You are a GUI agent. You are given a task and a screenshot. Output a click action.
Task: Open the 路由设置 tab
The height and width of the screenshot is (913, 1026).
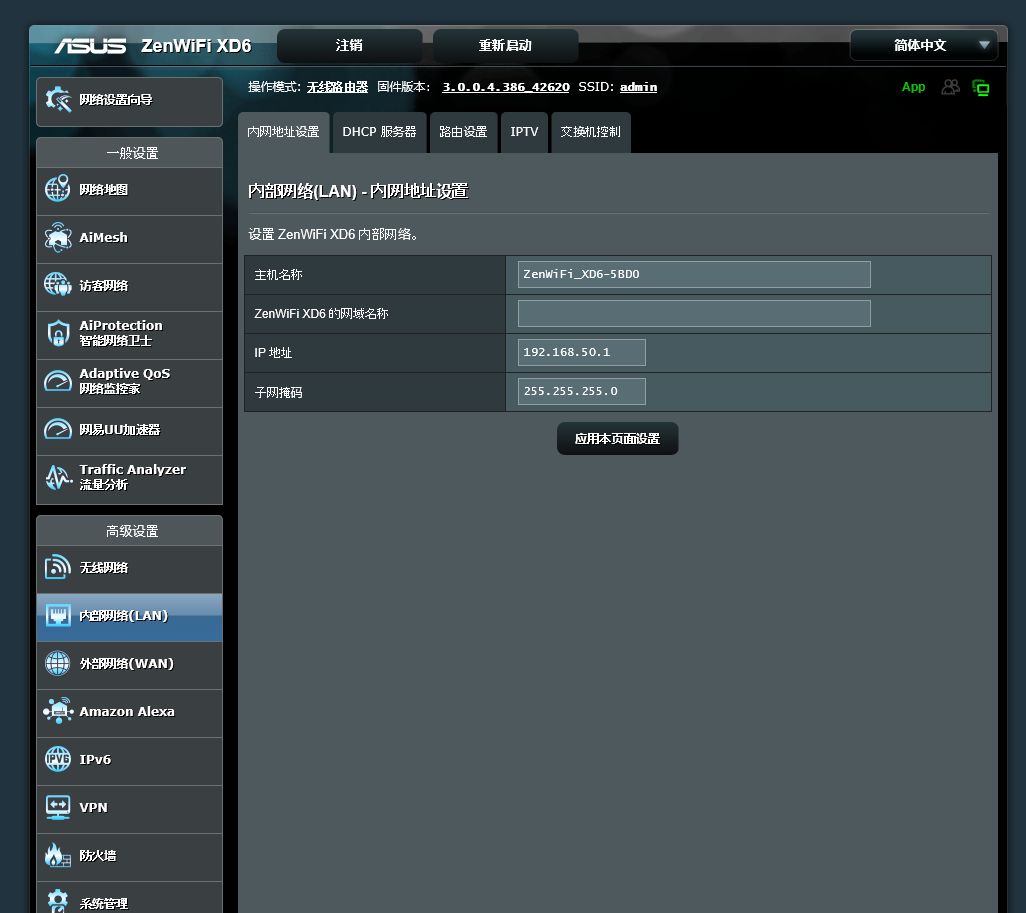463,132
